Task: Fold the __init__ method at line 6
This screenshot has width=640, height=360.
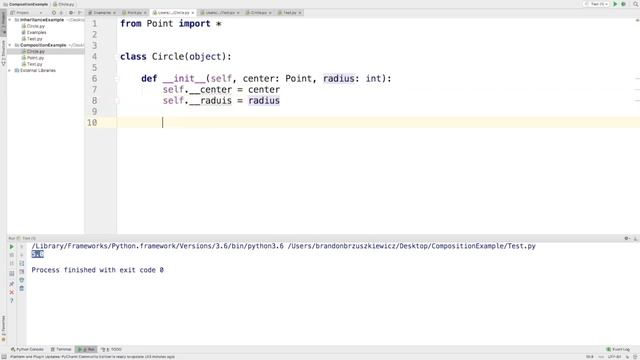Action: [117, 79]
